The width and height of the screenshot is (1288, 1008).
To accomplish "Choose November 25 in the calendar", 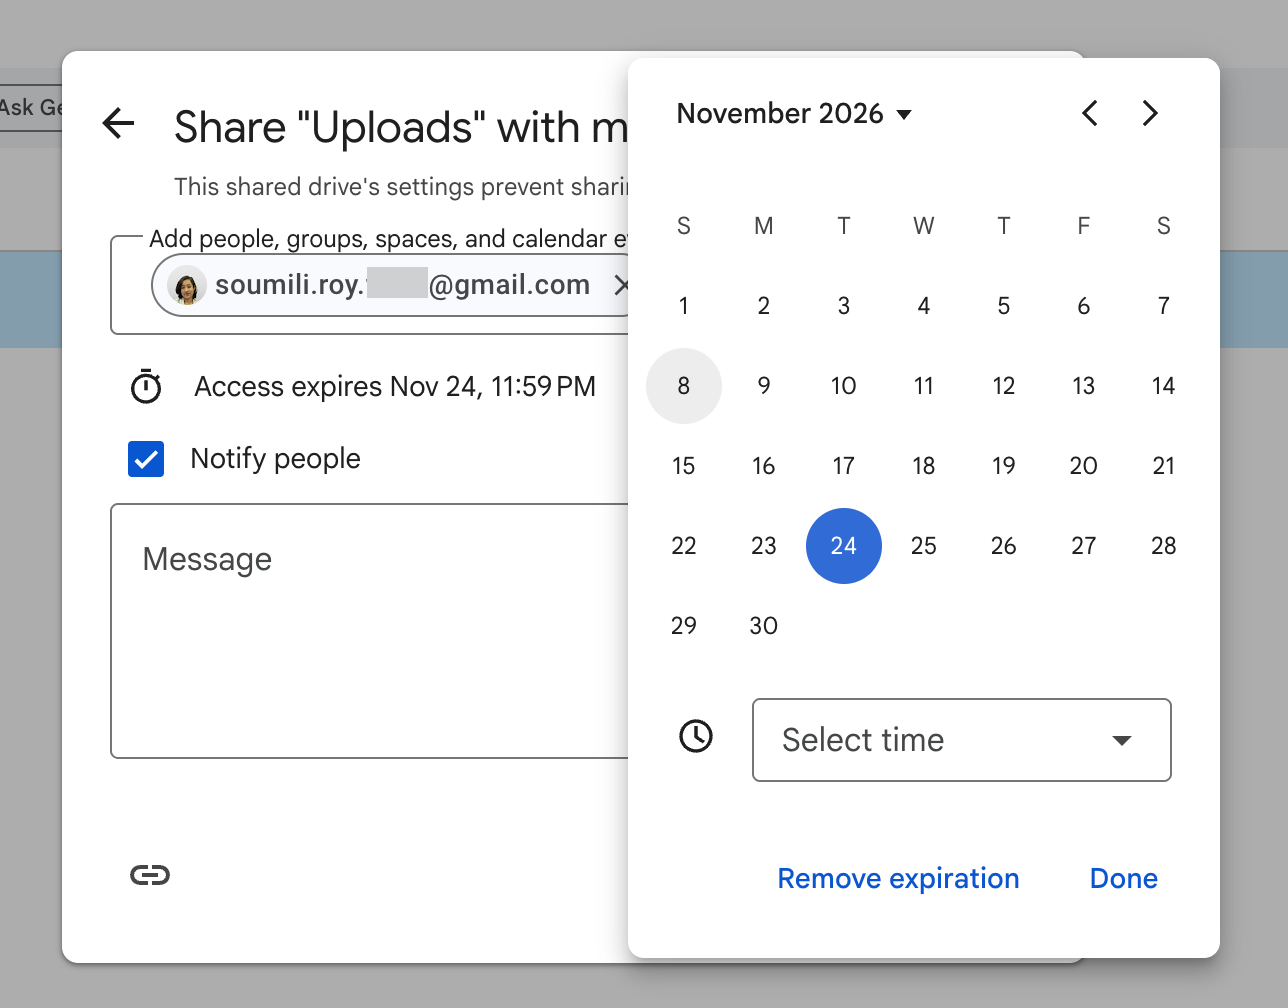I will click(924, 546).
